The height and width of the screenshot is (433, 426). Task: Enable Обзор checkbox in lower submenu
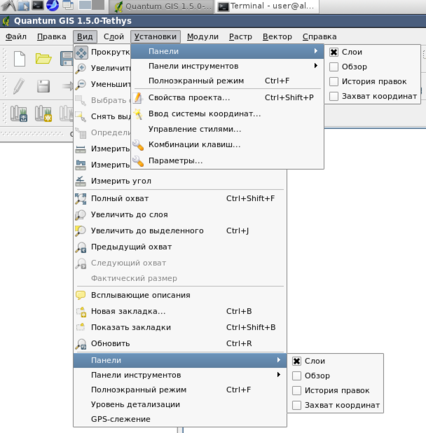click(x=297, y=376)
